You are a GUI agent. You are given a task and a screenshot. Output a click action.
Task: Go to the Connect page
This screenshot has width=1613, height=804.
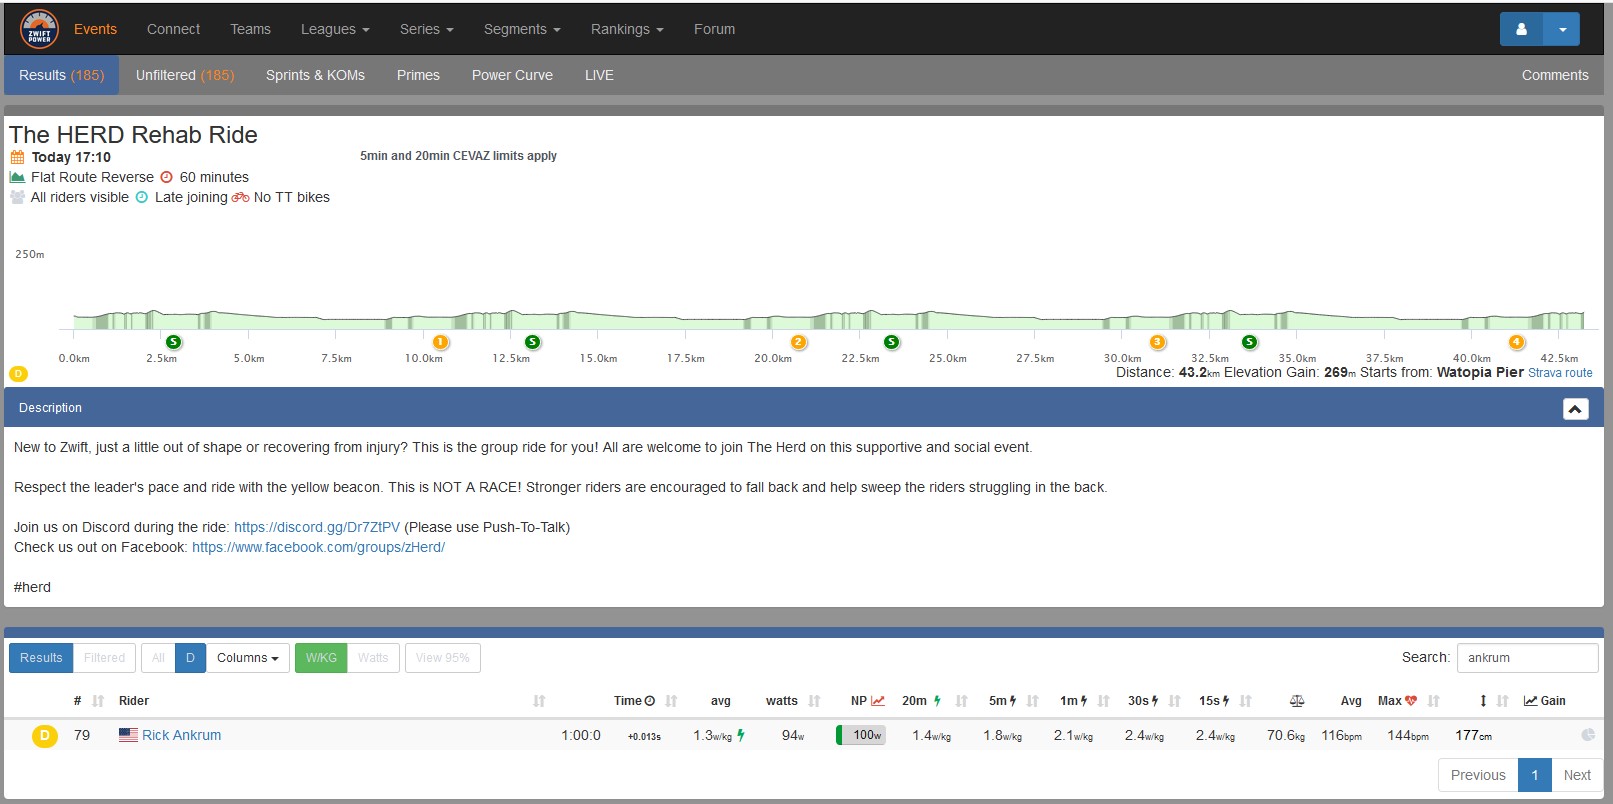pos(173,29)
